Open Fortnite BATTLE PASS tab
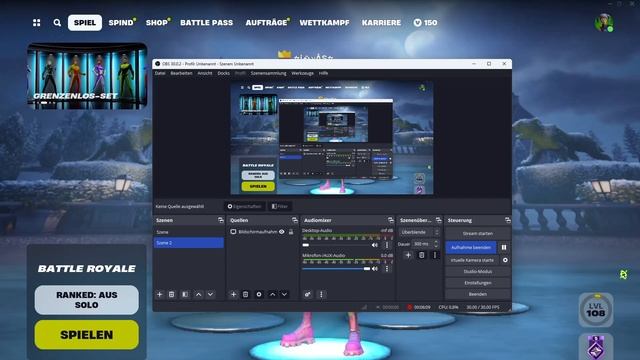This screenshot has width=640, height=360. pos(207,23)
